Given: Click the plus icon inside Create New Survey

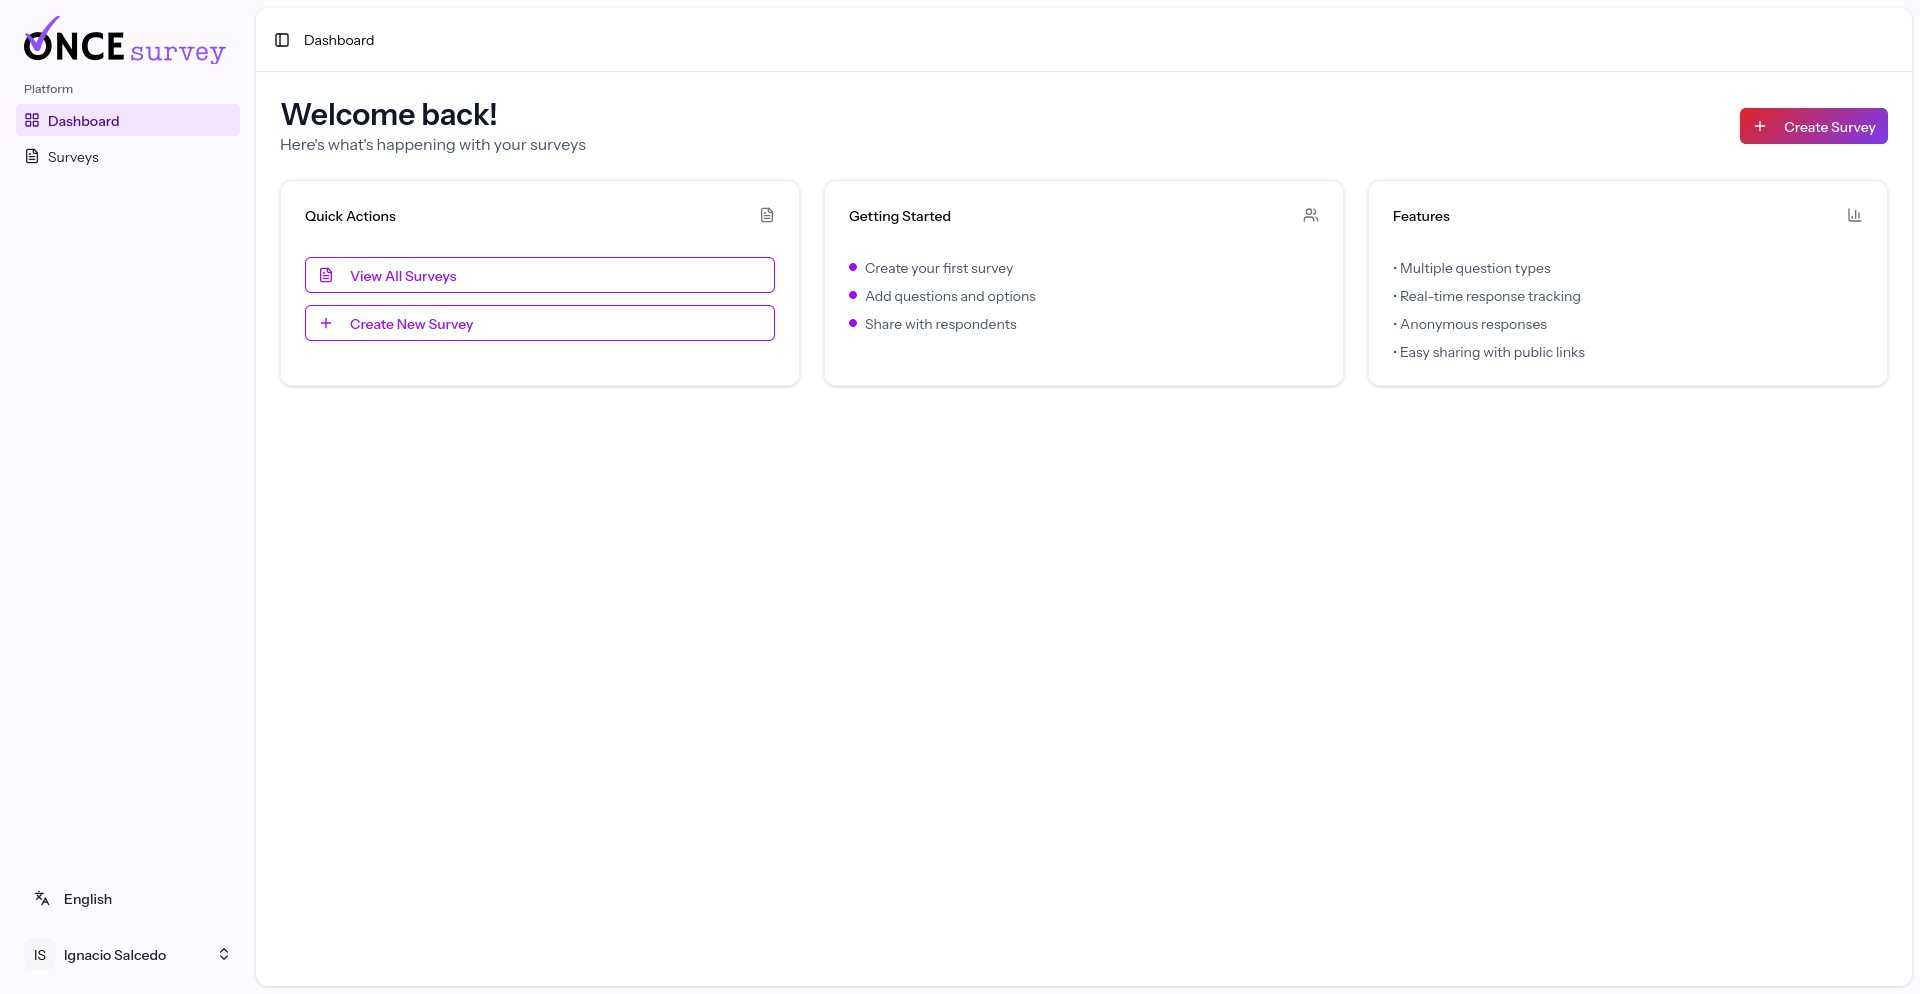Looking at the screenshot, I should click(x=325, y=322).
